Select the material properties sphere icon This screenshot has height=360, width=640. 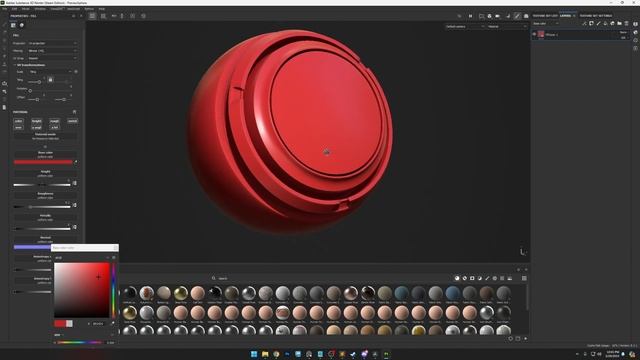pyautogui.click(x=22, y=25)
